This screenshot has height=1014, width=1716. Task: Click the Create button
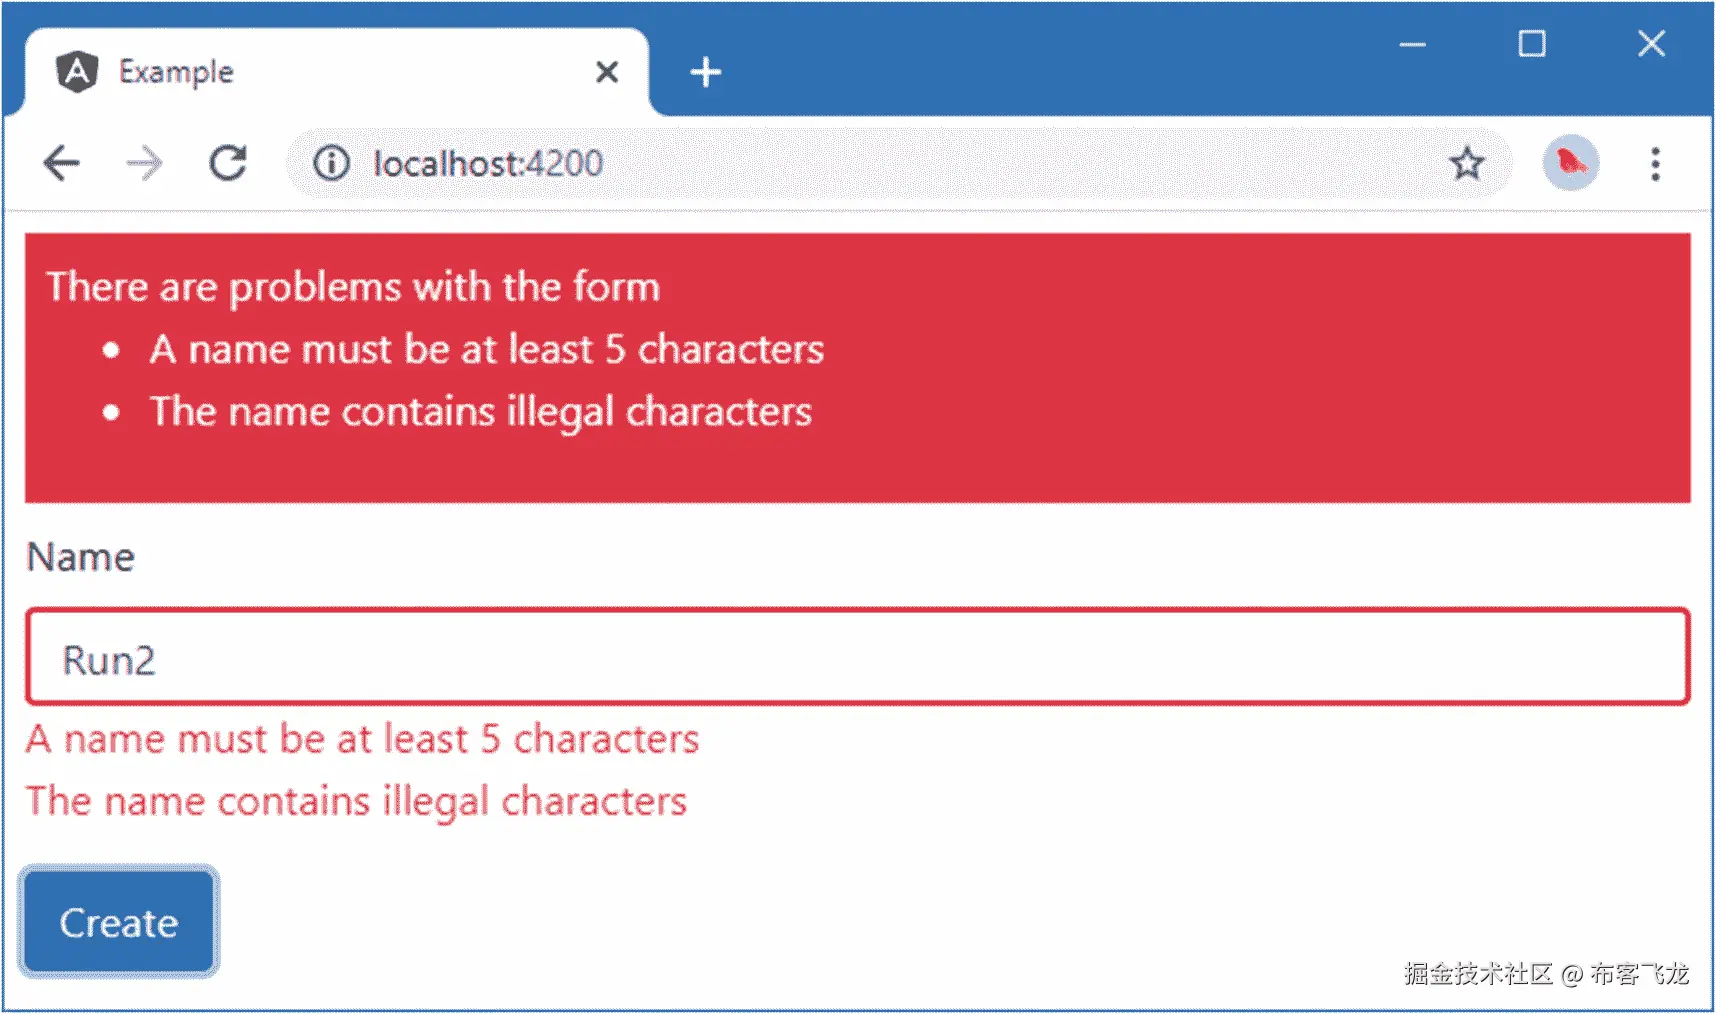[x=118, y=922]
